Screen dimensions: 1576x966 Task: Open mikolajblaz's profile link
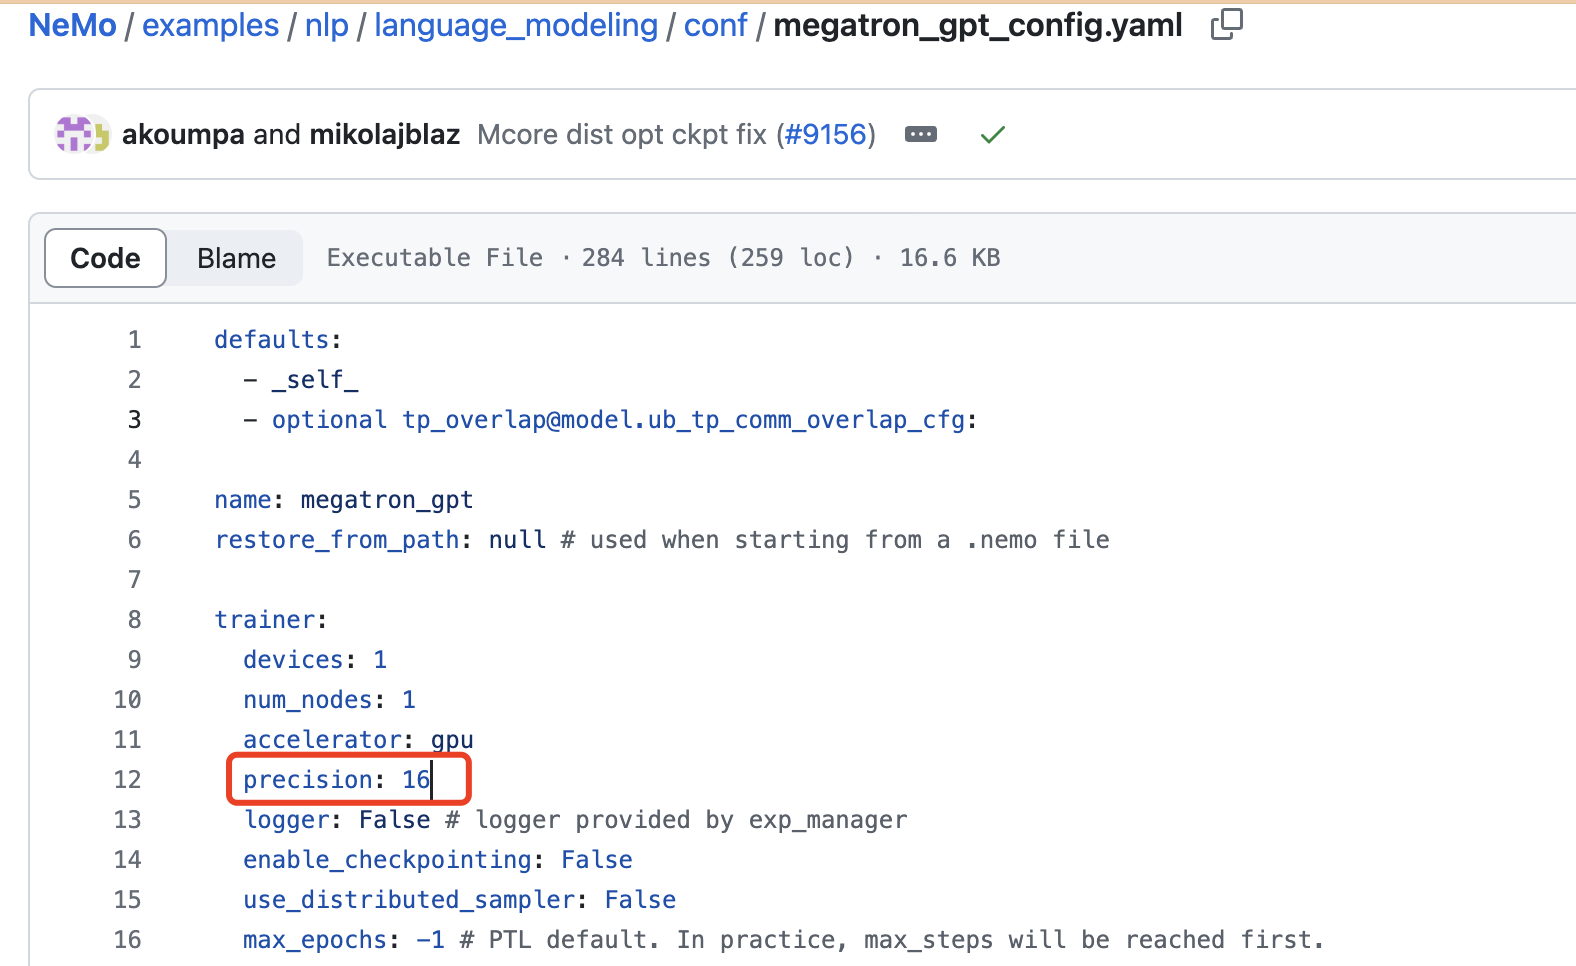[384, 134]
